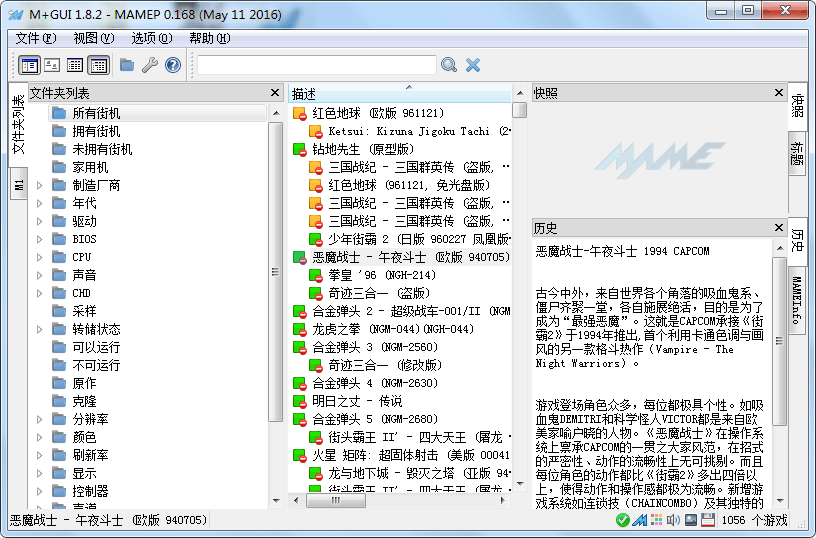Viewport: 816px width, 538px height.
Task: Select the 快照 side tab
Action: 797,106
